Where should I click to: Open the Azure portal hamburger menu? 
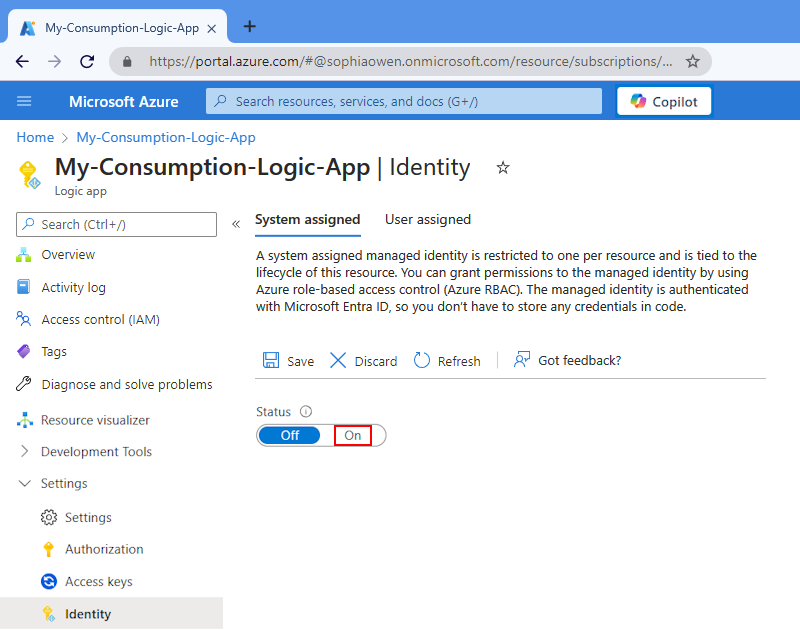tap(24, 101)
